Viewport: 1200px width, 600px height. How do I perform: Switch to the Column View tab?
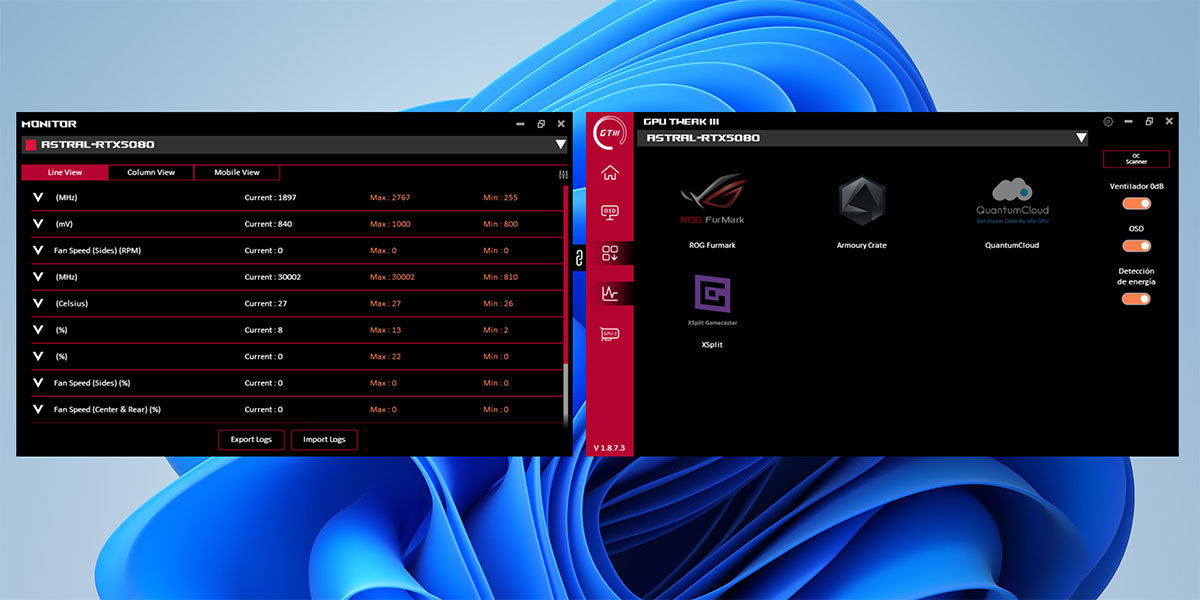click(x=151, y=172)
